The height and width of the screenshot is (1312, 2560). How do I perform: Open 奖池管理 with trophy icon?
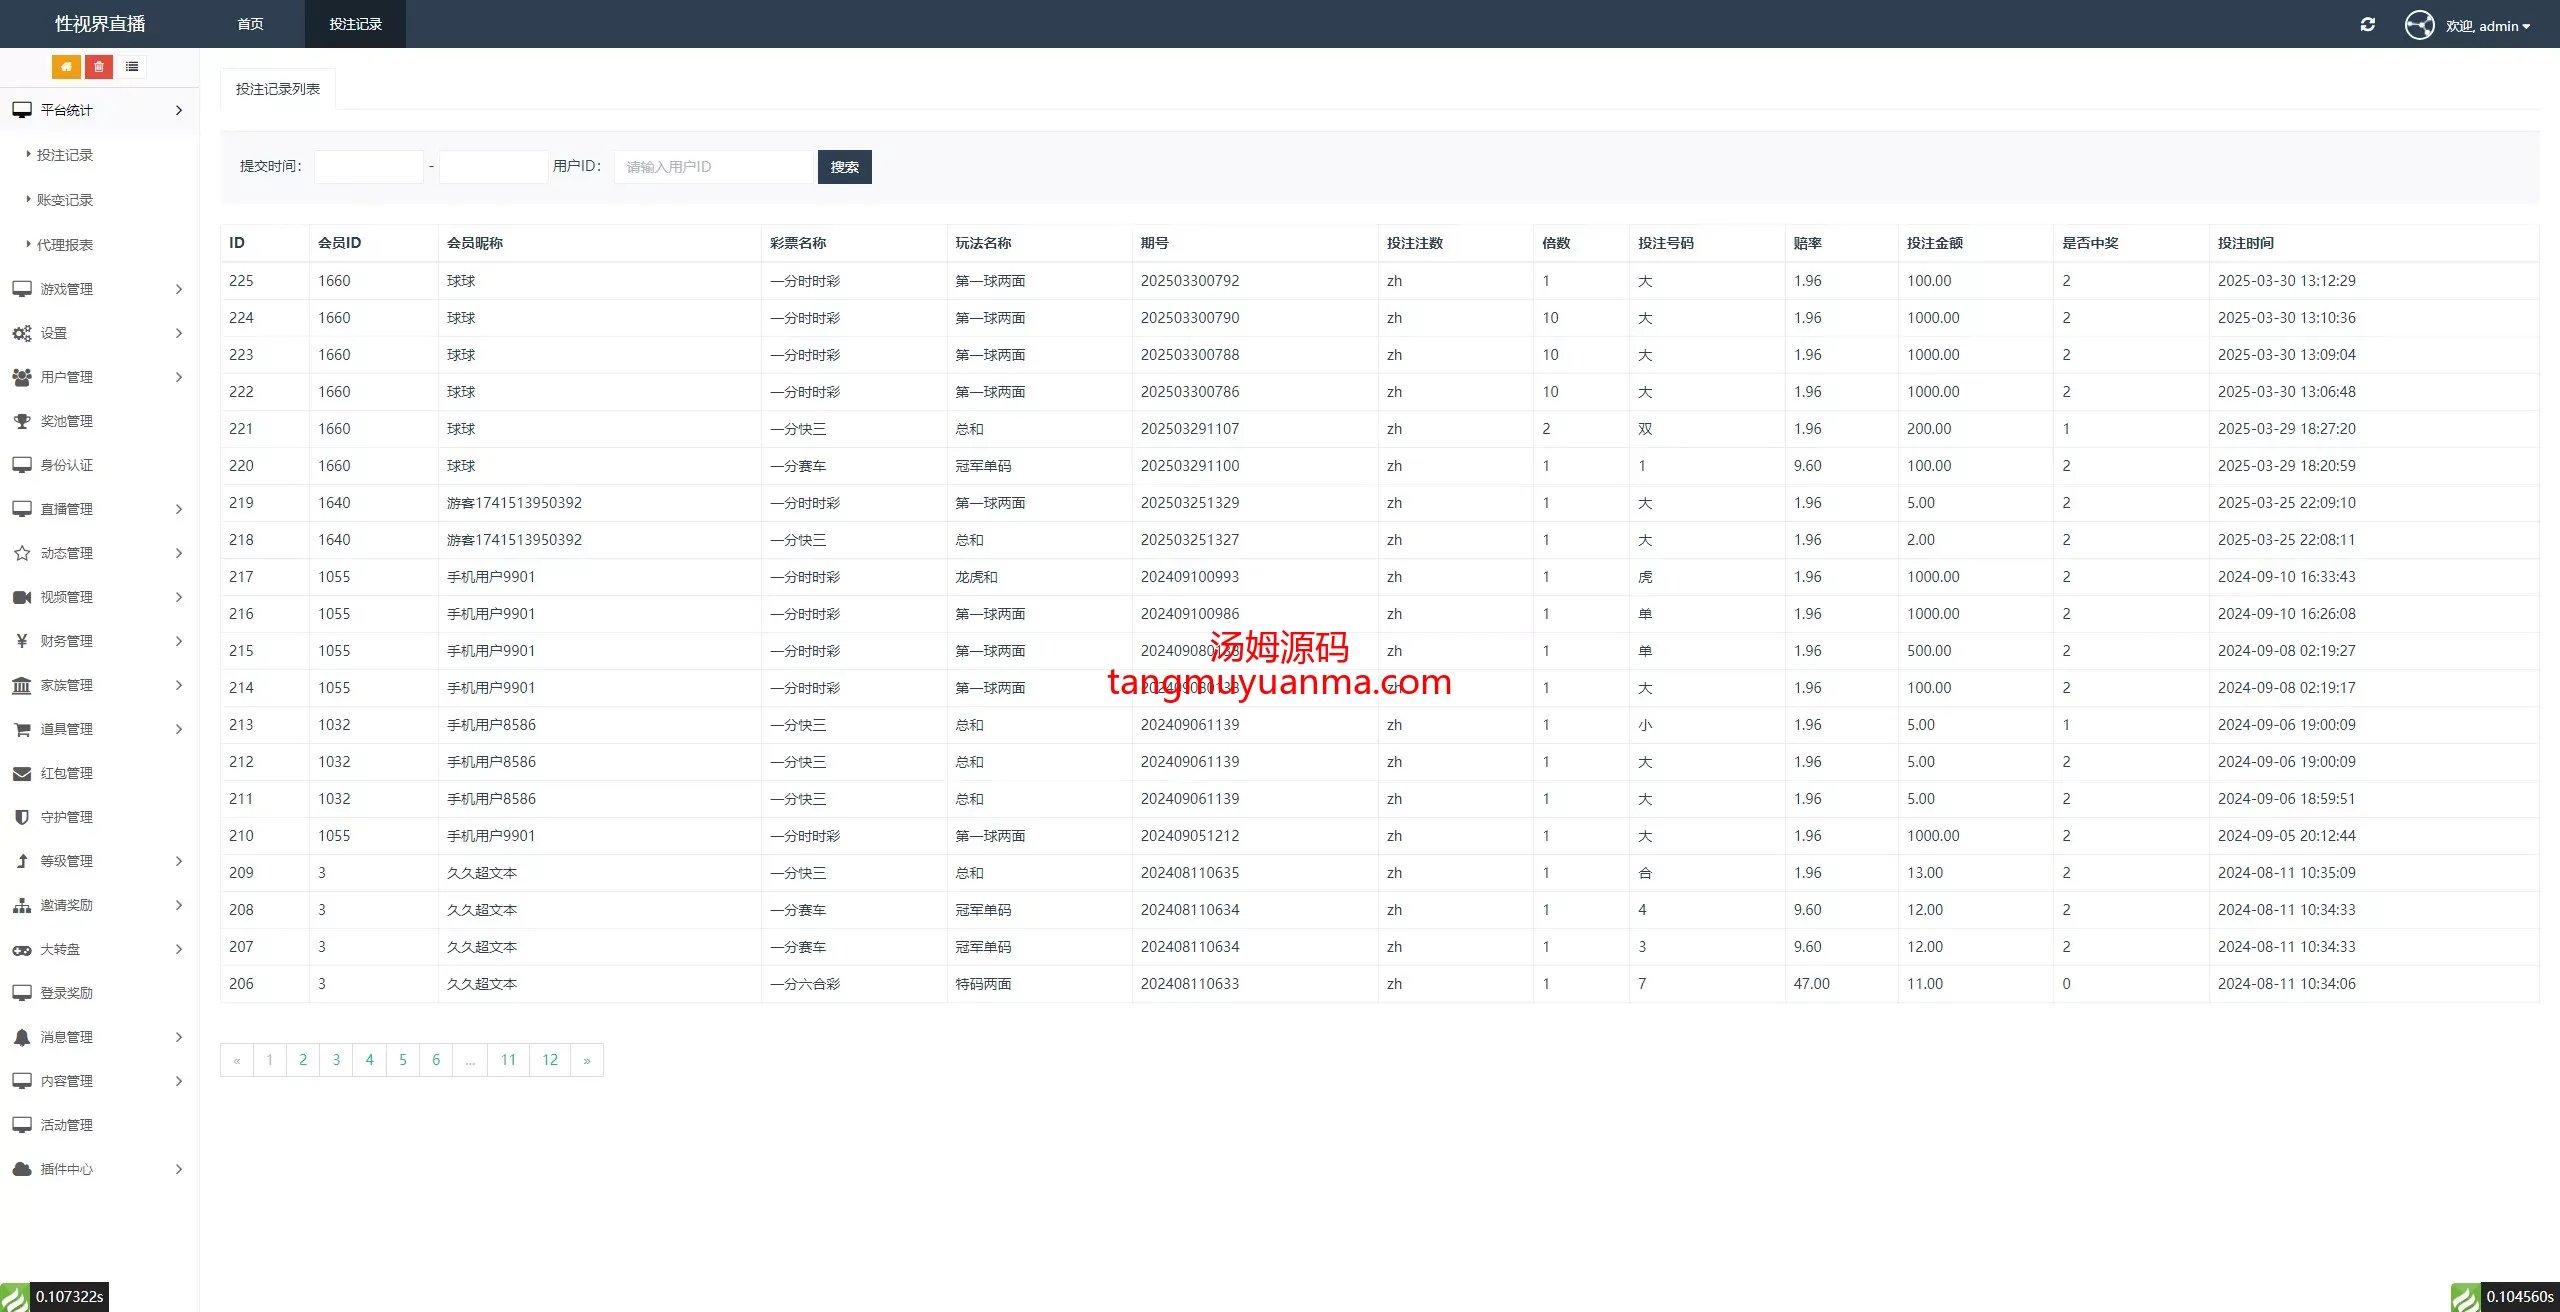click(66, 421)
